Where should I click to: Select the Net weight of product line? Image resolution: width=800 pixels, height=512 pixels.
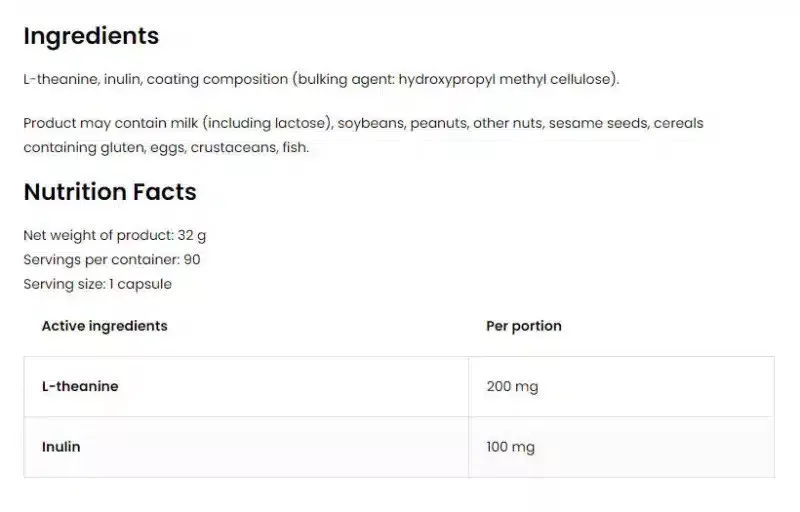tap(115, 236)
